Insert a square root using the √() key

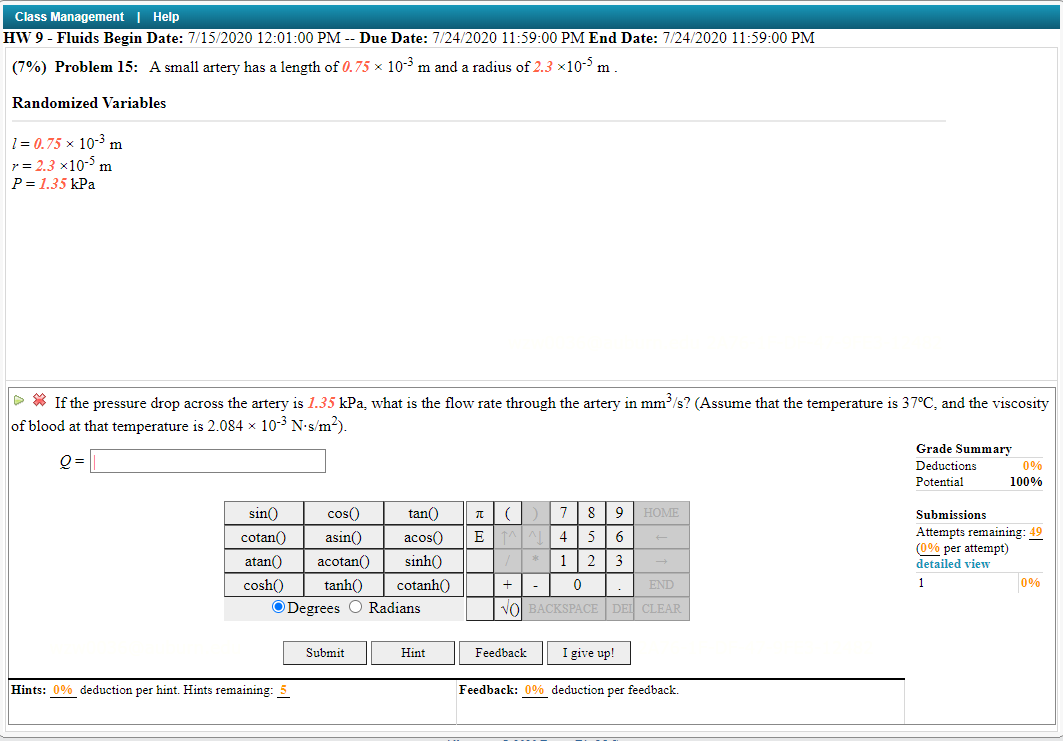[510, 608]
